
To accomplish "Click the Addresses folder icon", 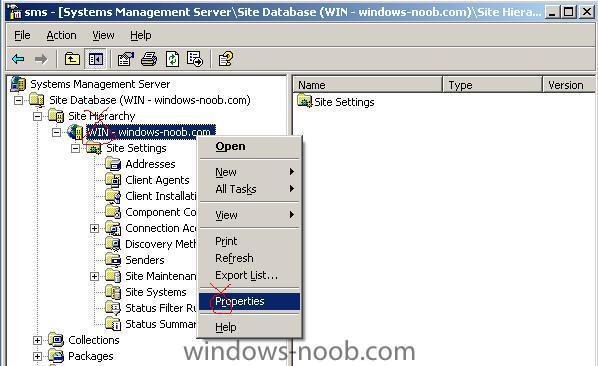I will 113,164.
